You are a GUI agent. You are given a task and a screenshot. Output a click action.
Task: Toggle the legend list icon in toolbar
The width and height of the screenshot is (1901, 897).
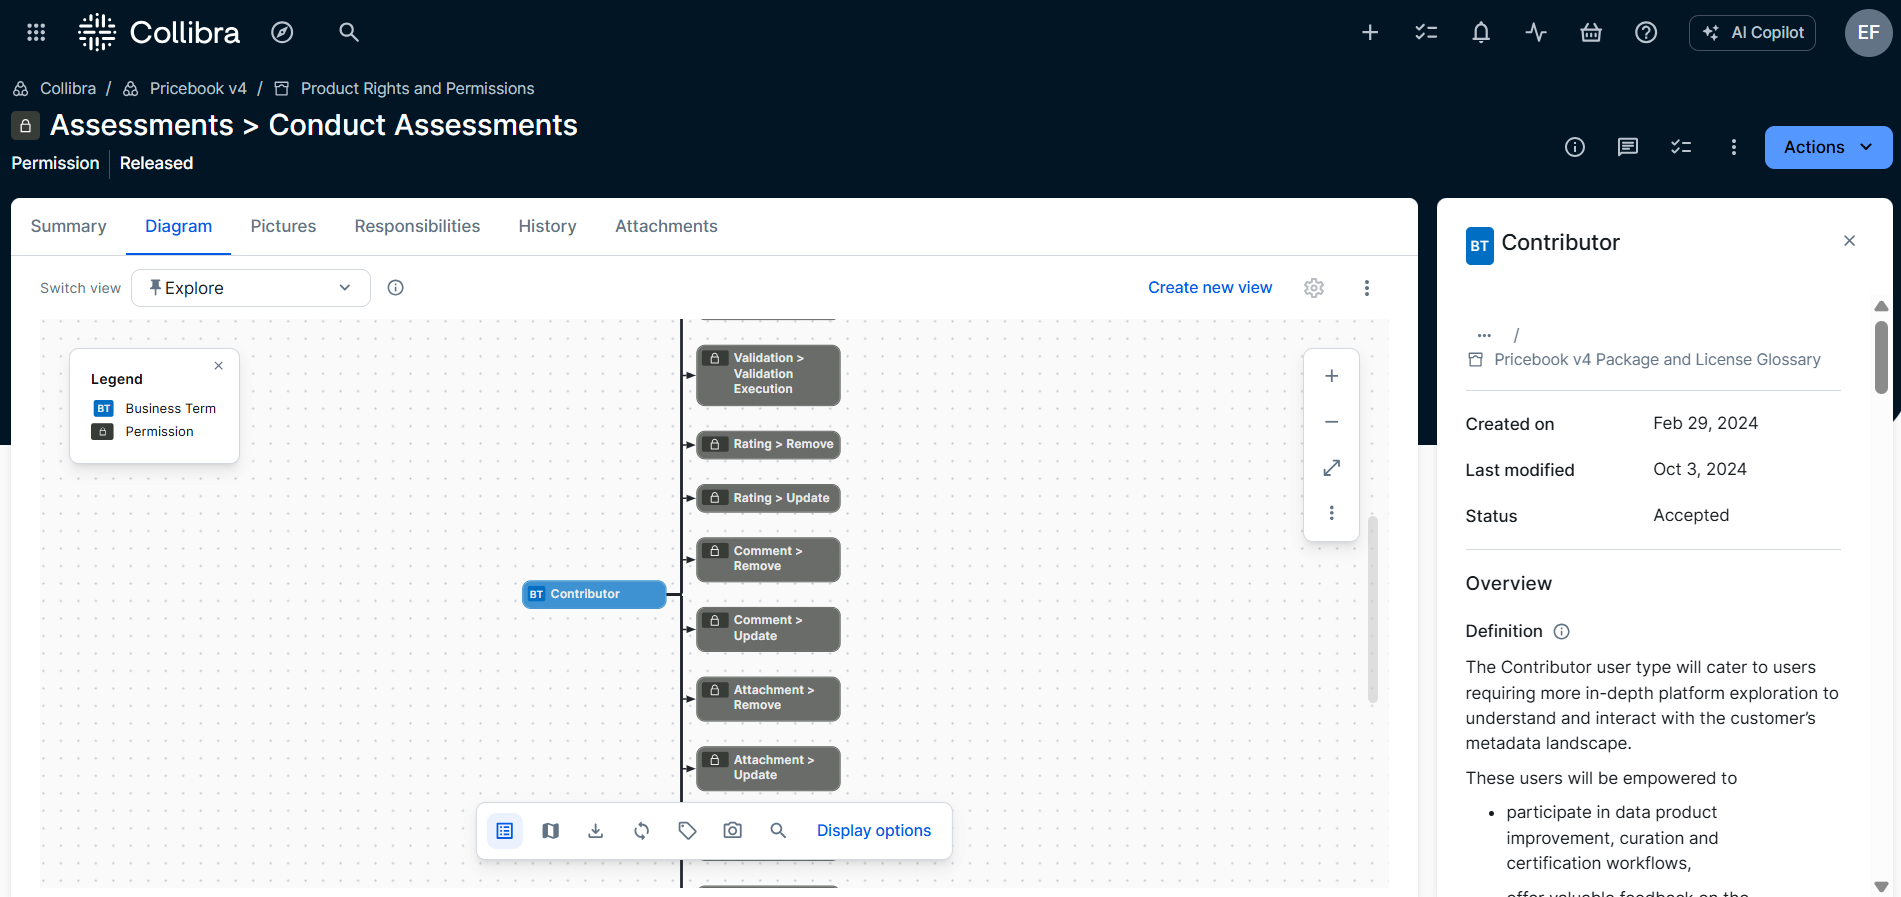(x=504, y=830)
